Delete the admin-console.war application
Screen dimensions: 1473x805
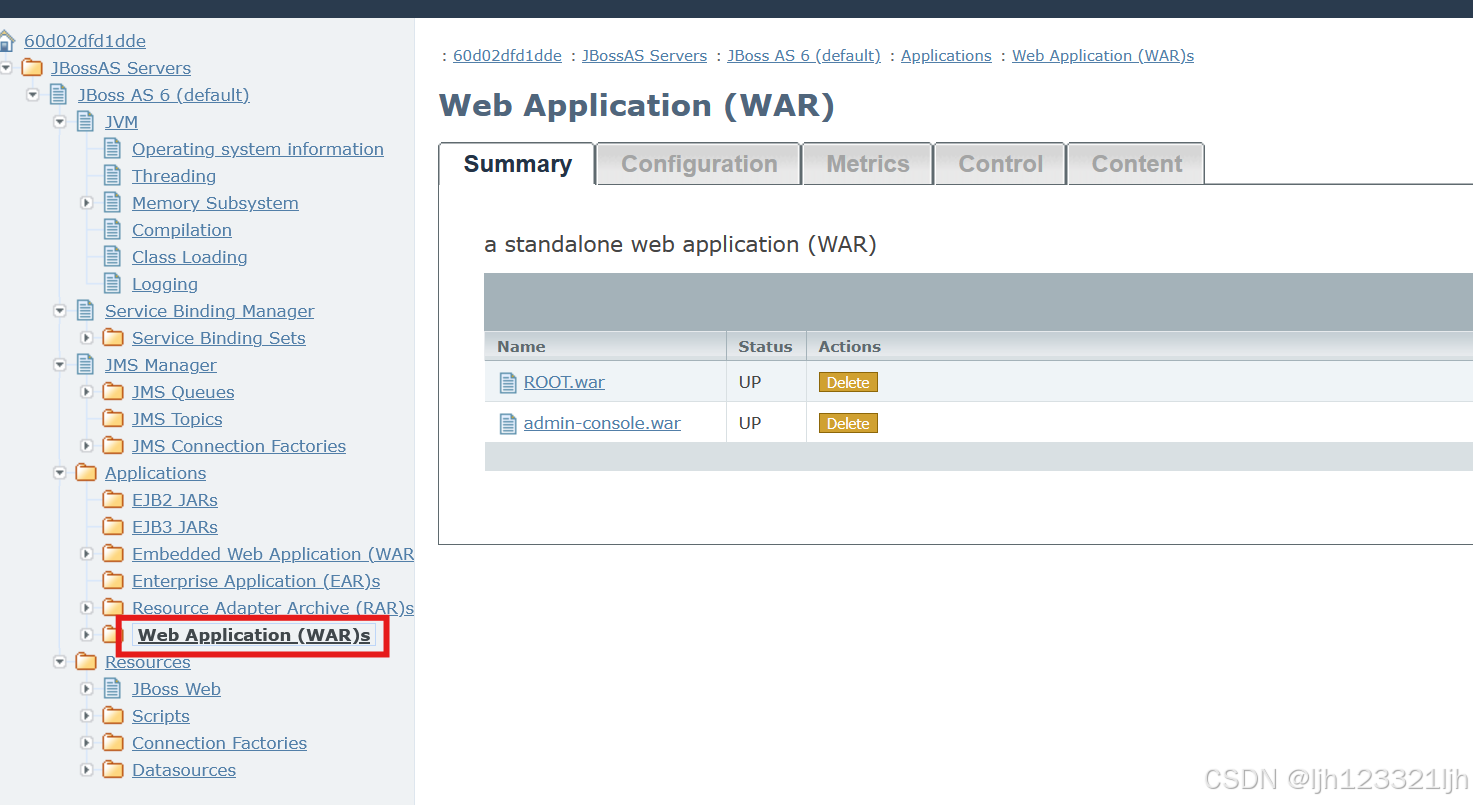[x=848, y=424]
